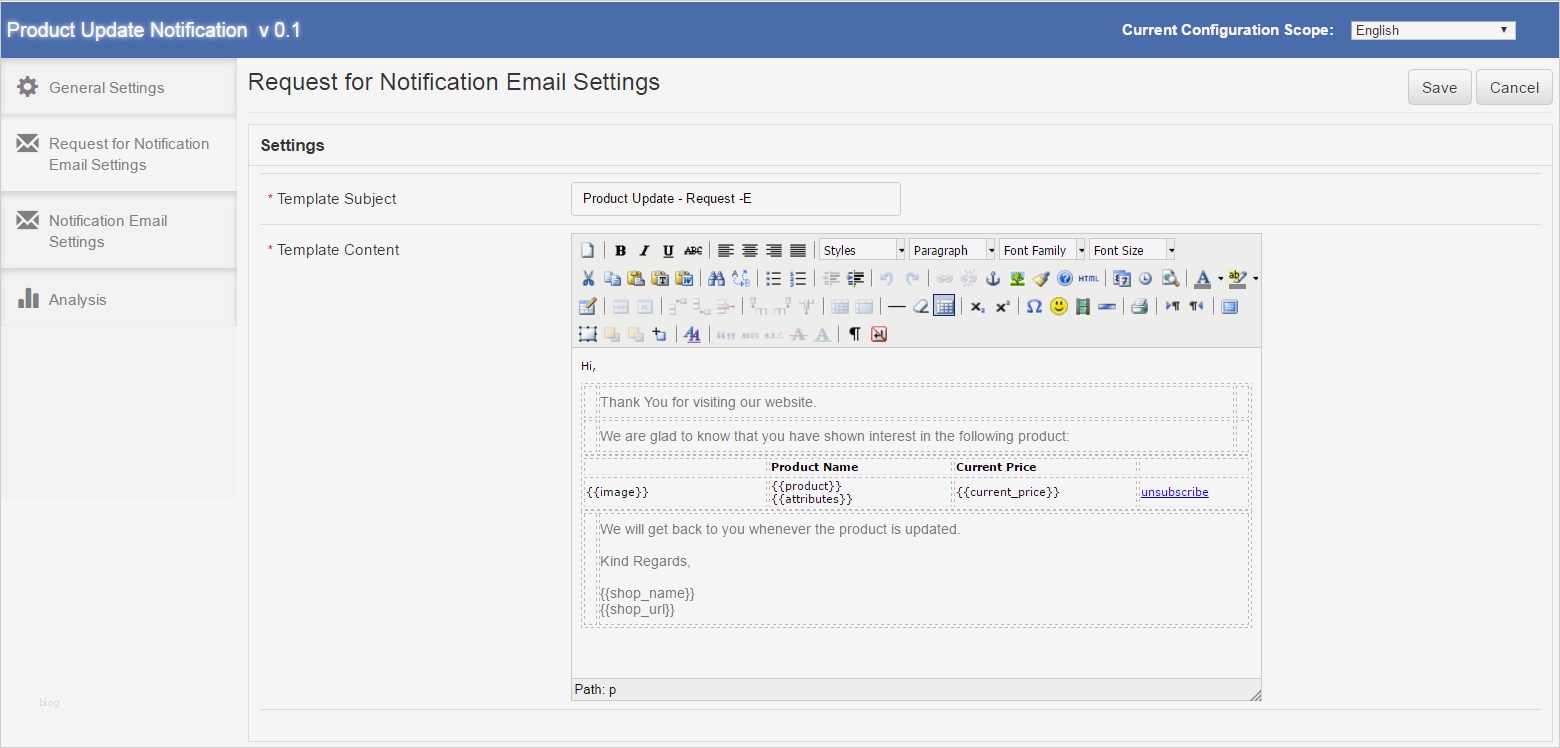Open Find using the binoculars icon
Screen dimensions: 1560x748
(716, 279)
